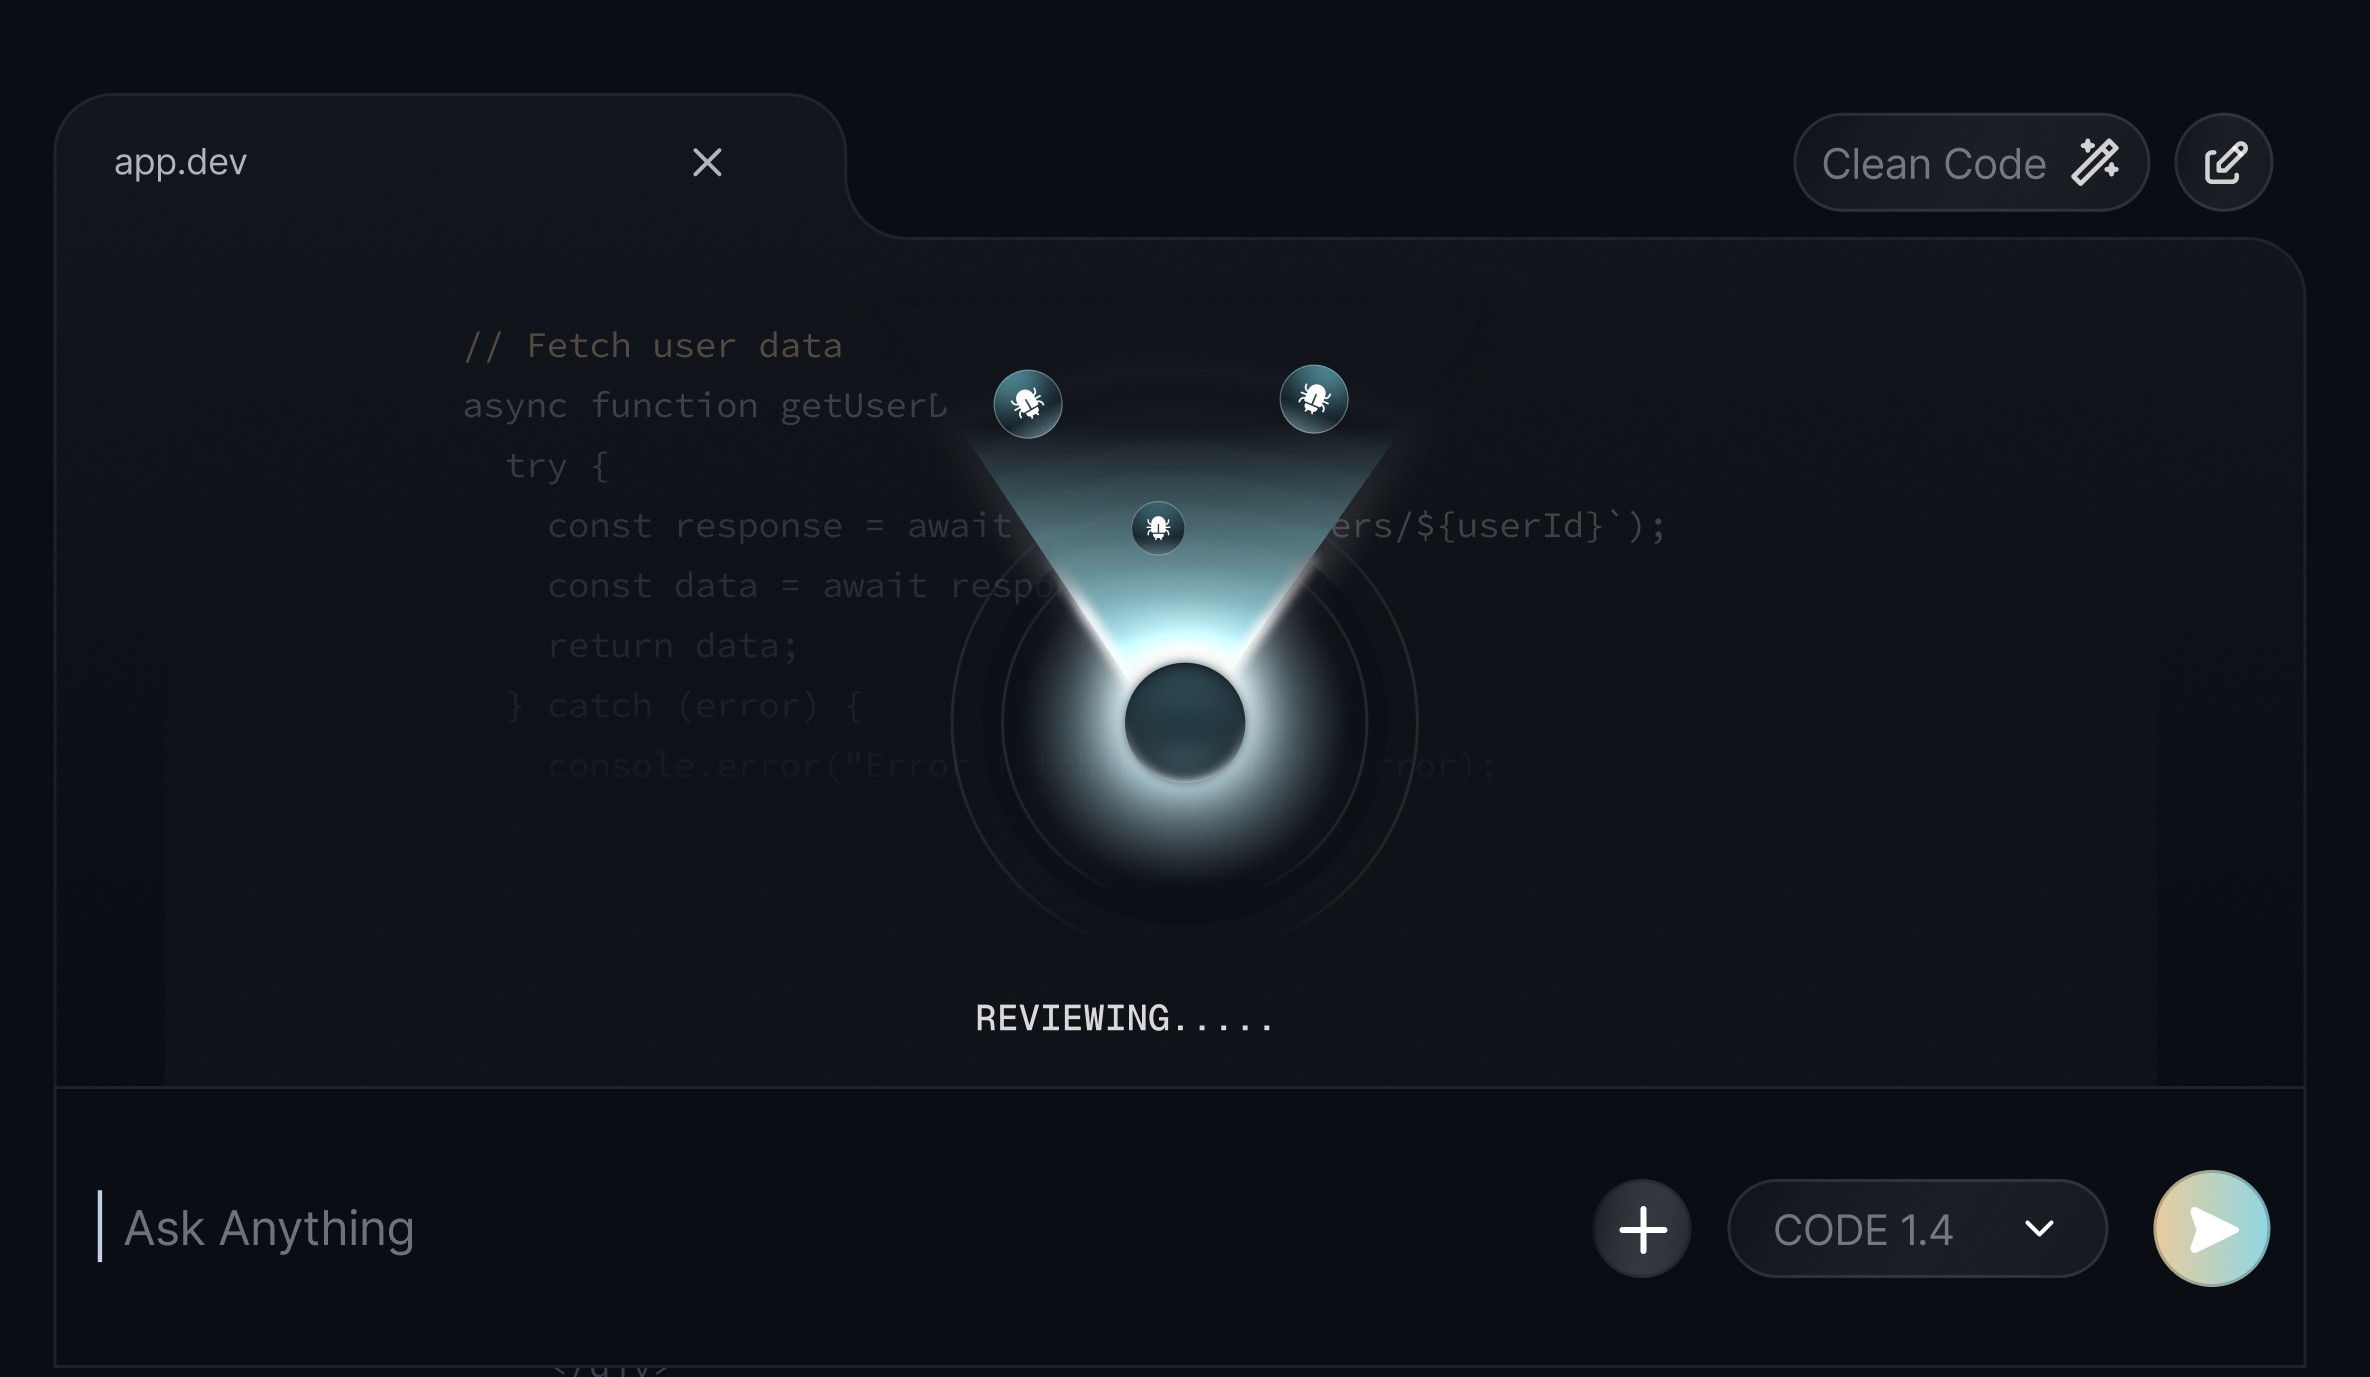The image size is (2370, 1377).
Task: Click the REVIEWING..... status text
Action: pyautogui.click(x=1125, y=1018)
